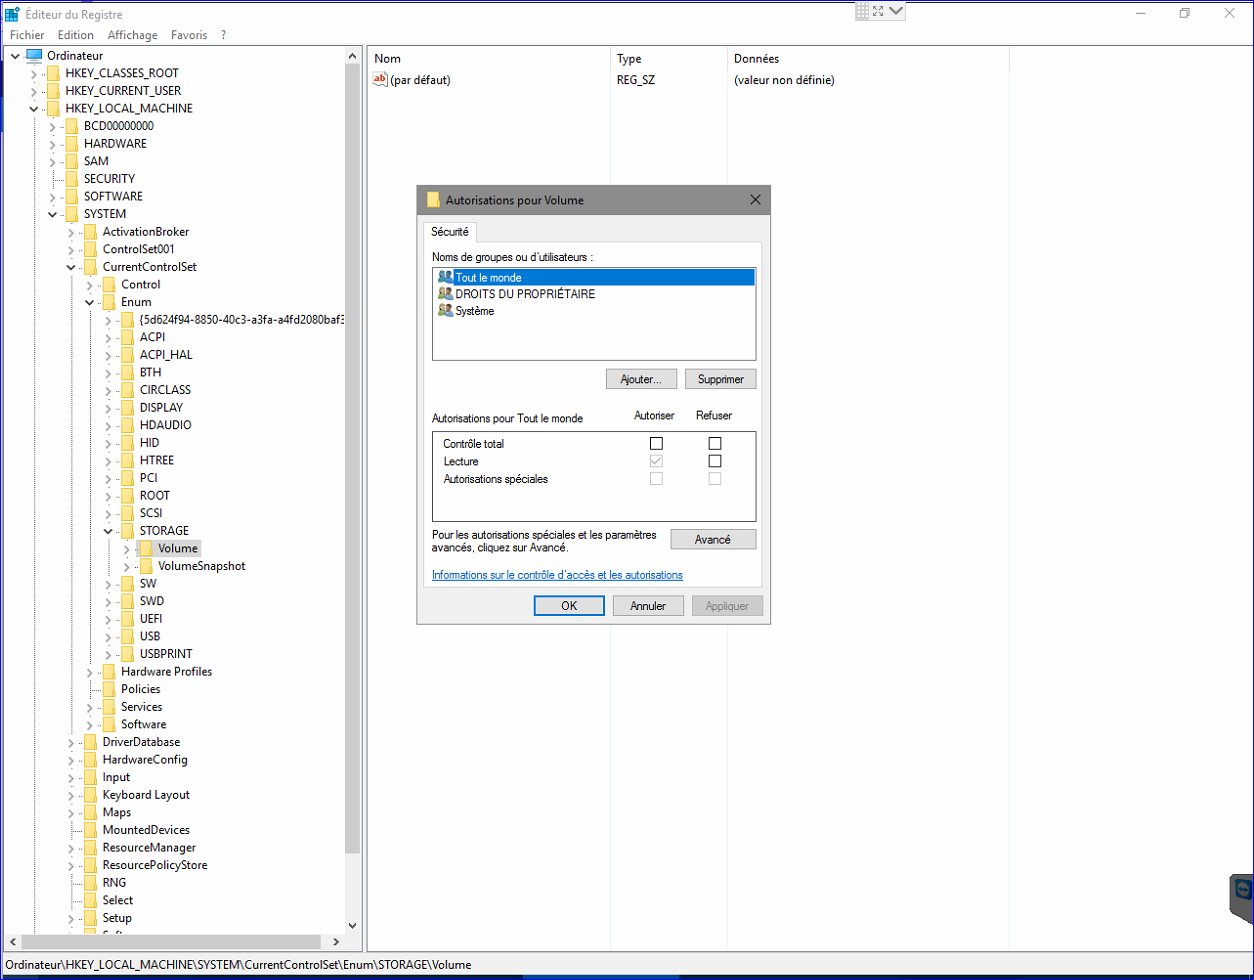Collapse the STORAGE tree node

pos(108,531)
